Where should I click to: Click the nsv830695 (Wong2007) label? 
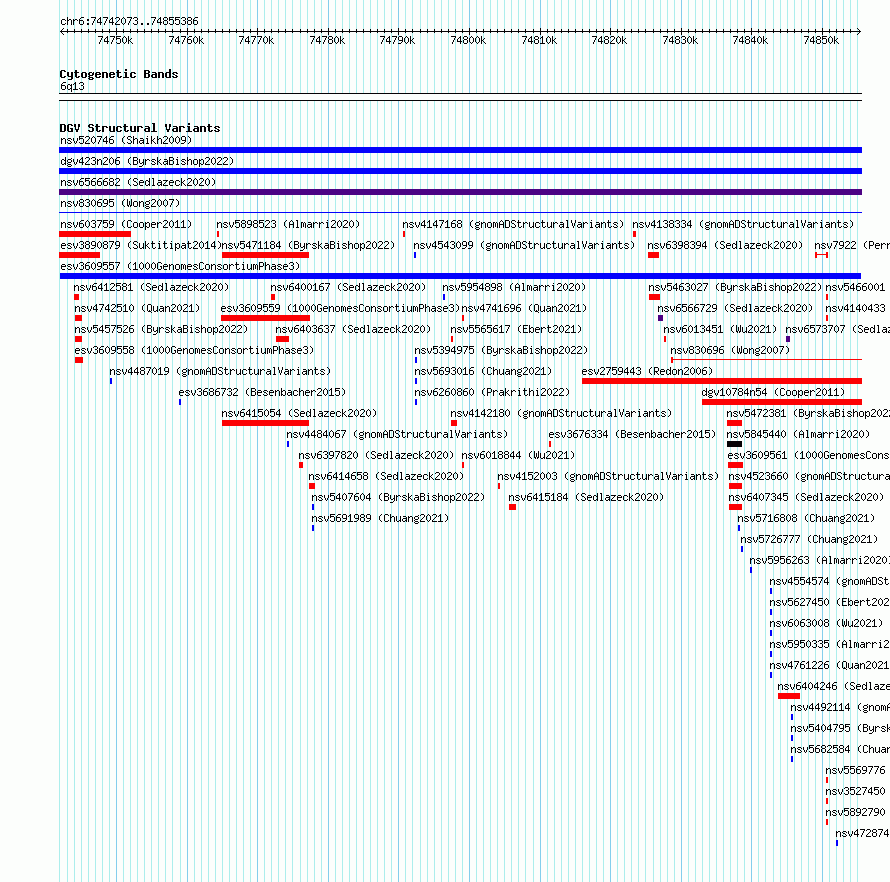(x=120, y=203)
